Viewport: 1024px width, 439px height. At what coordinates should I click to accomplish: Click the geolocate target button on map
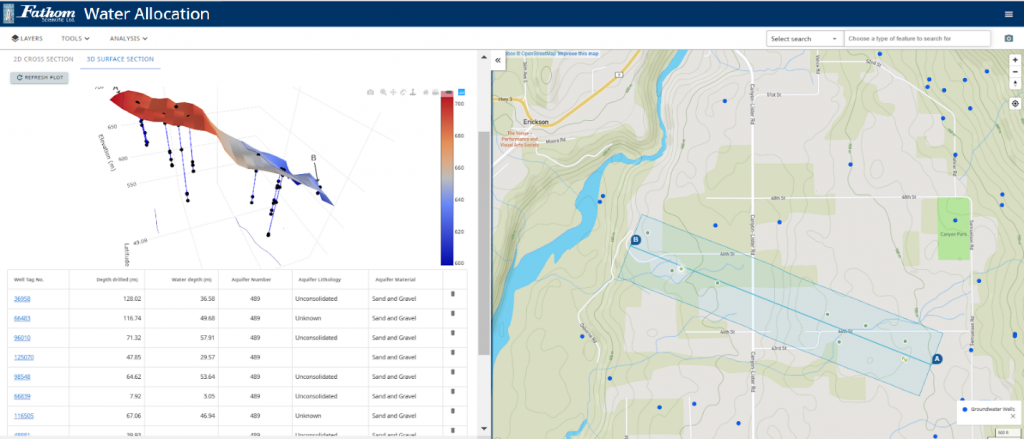1015,103
